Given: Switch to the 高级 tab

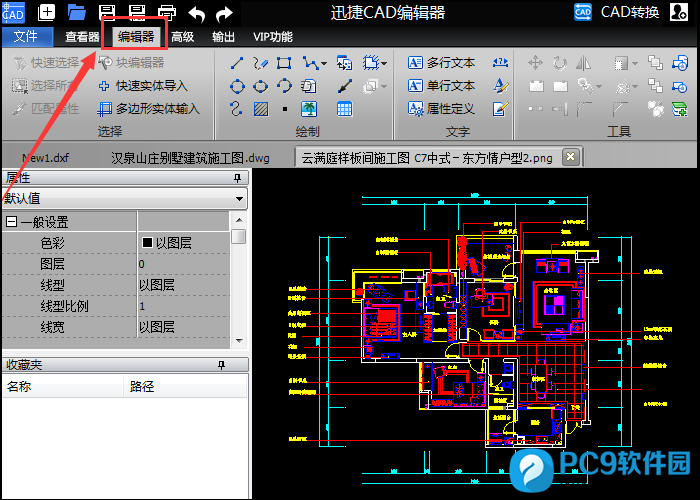Looking at the screenshot, I should (183, 37).
